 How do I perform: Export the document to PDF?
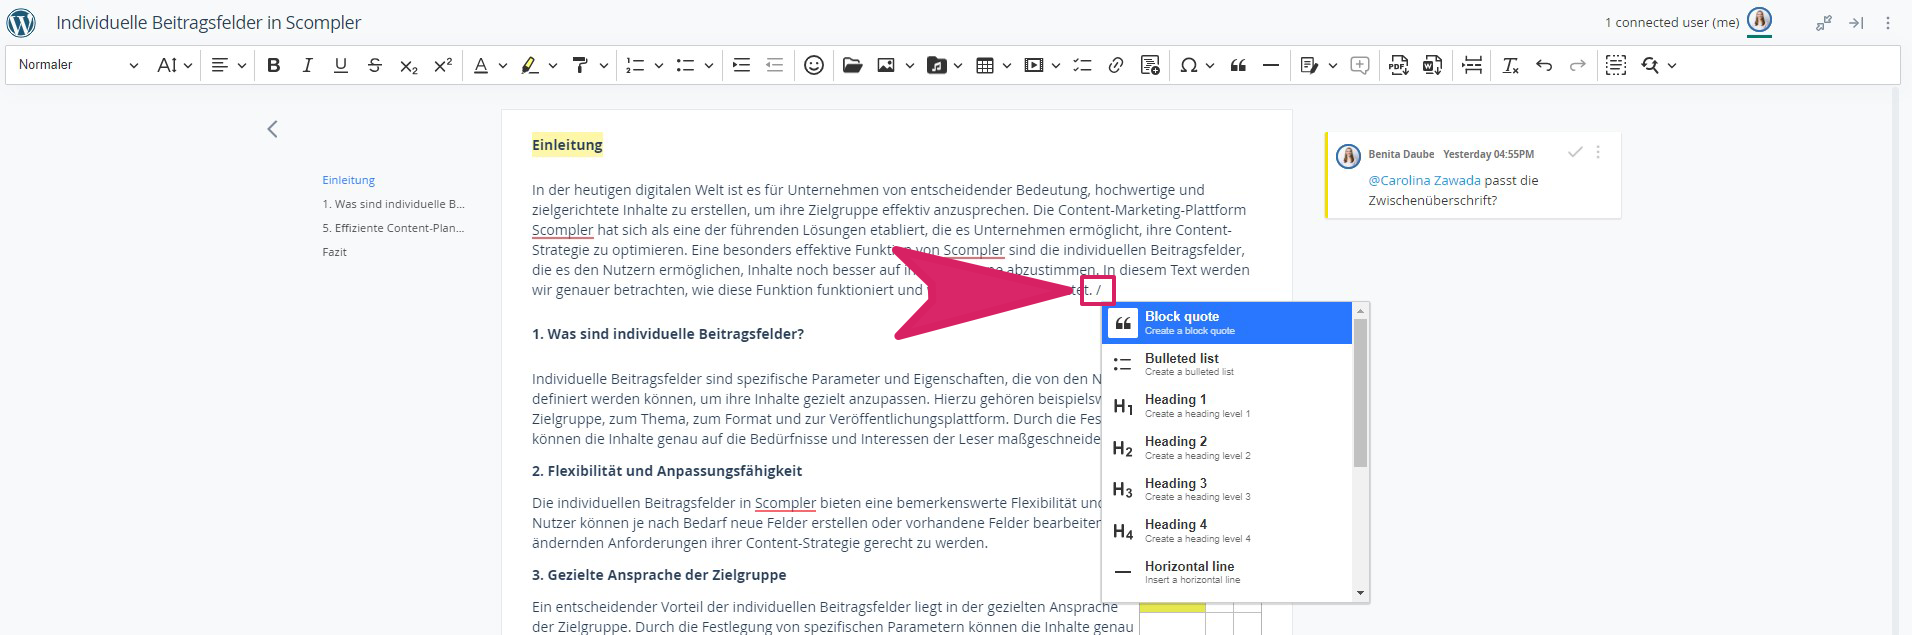(x=1398, y=65)
